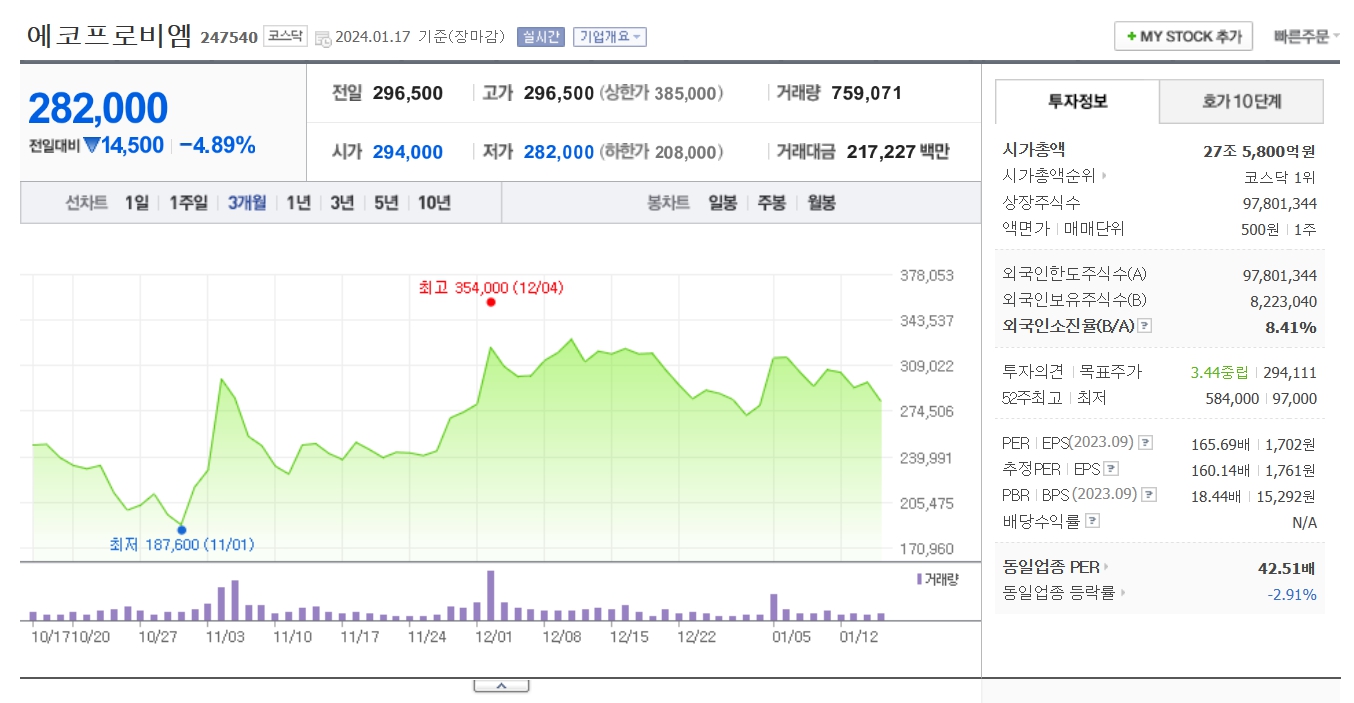Click the 시가총액 27조 5,800억원 value

[x=1261, y=151]
